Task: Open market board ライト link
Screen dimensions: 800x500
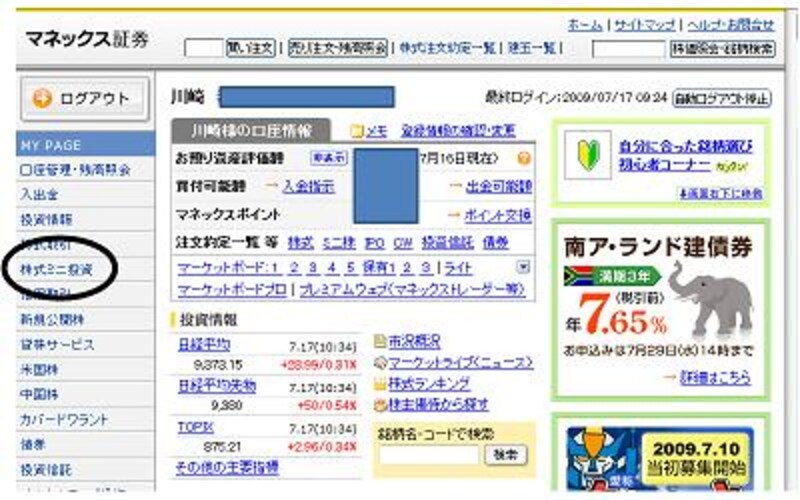Action: (x=458, y=268)
